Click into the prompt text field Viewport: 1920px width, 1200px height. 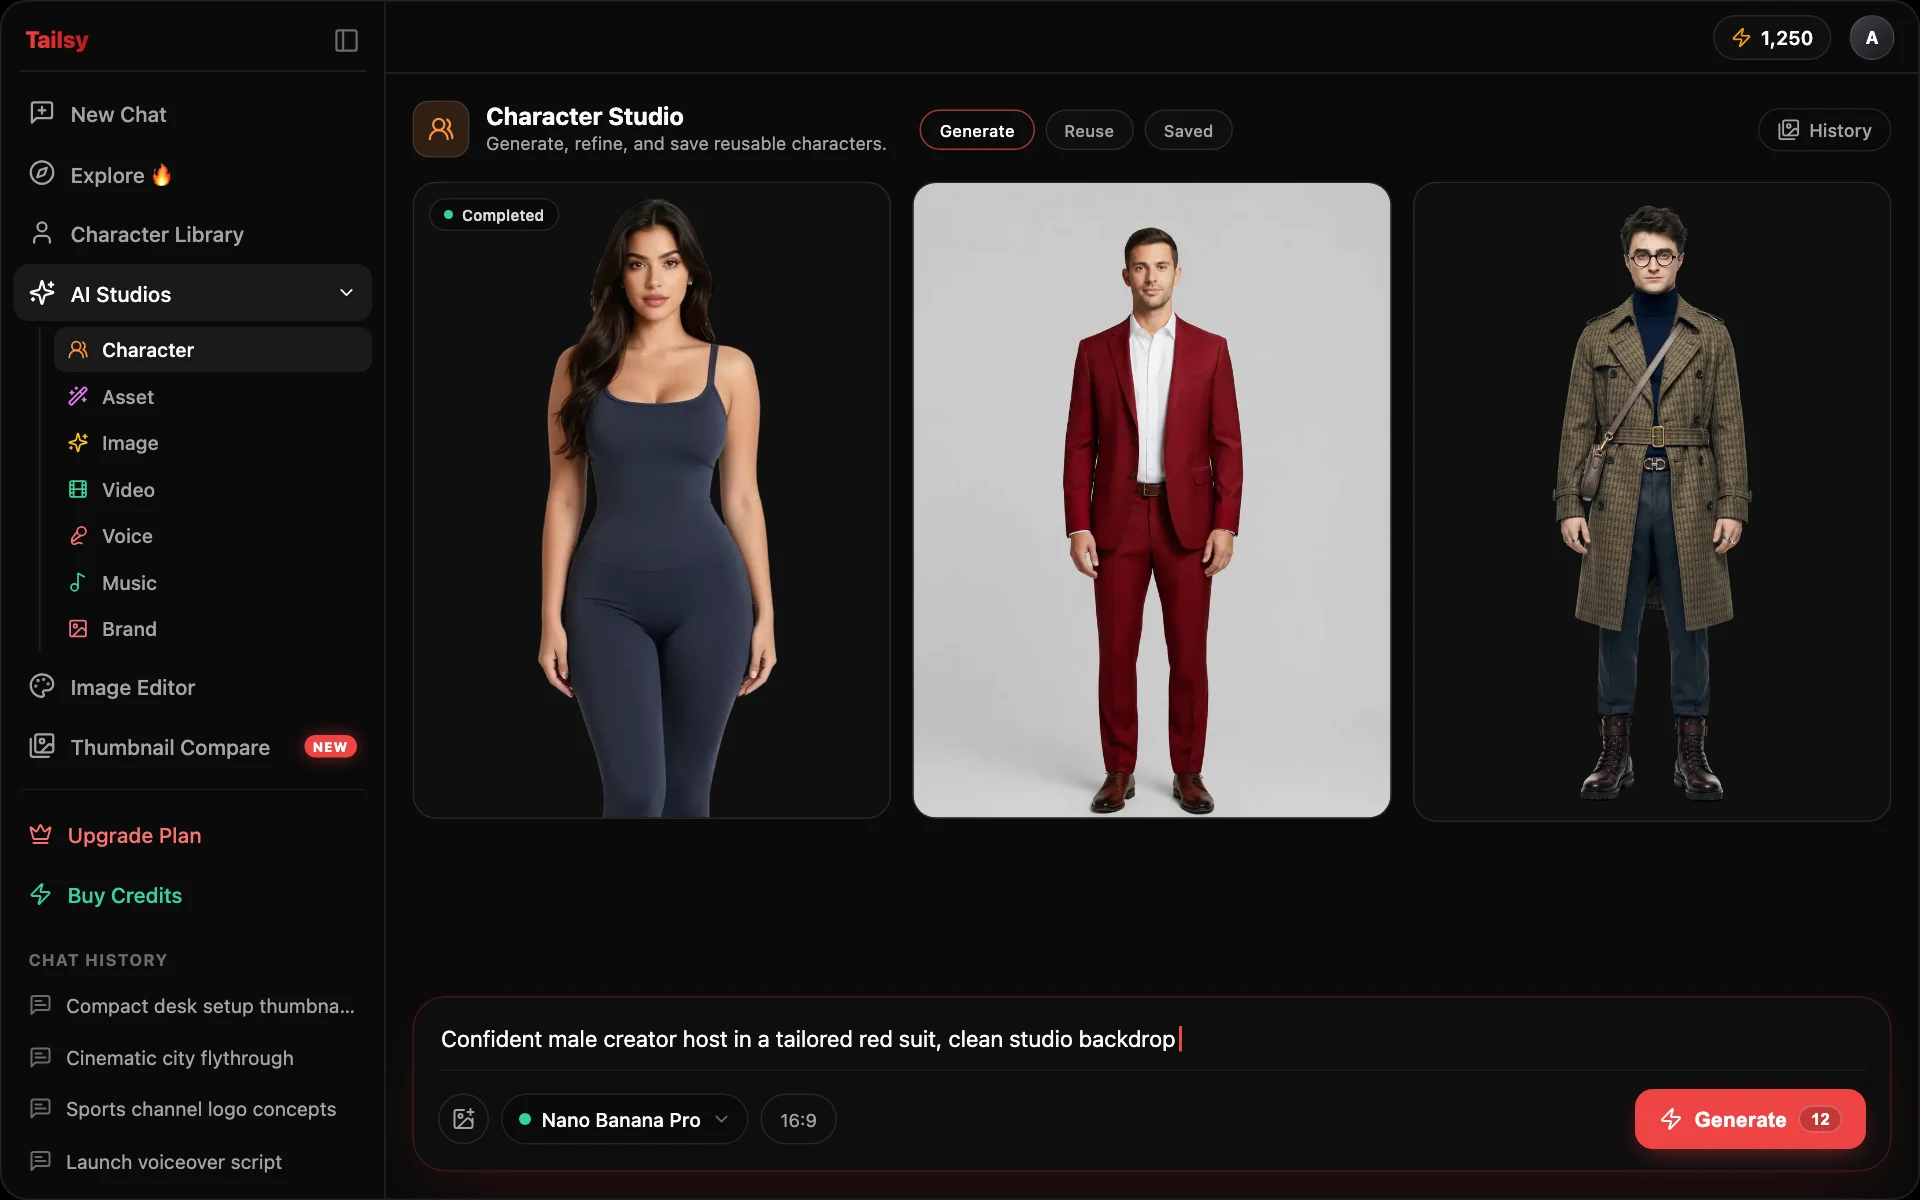coord(1152,1039)
